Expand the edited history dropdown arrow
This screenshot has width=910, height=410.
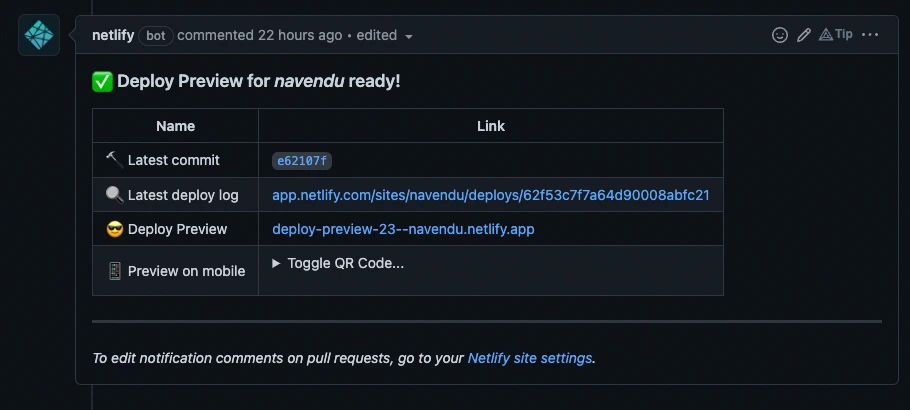tap(409, 37)
